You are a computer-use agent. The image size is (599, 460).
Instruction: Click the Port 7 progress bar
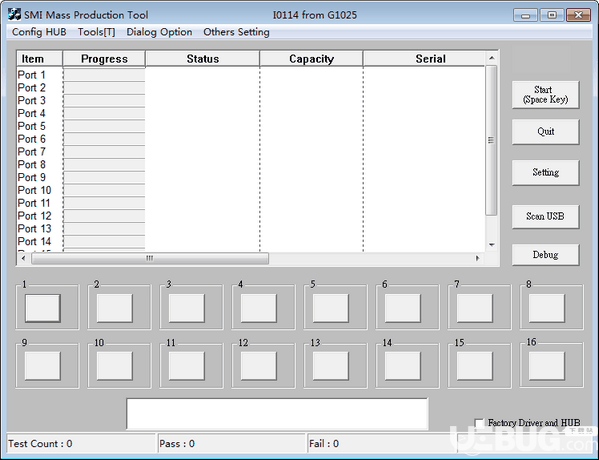tap(104, 152)
